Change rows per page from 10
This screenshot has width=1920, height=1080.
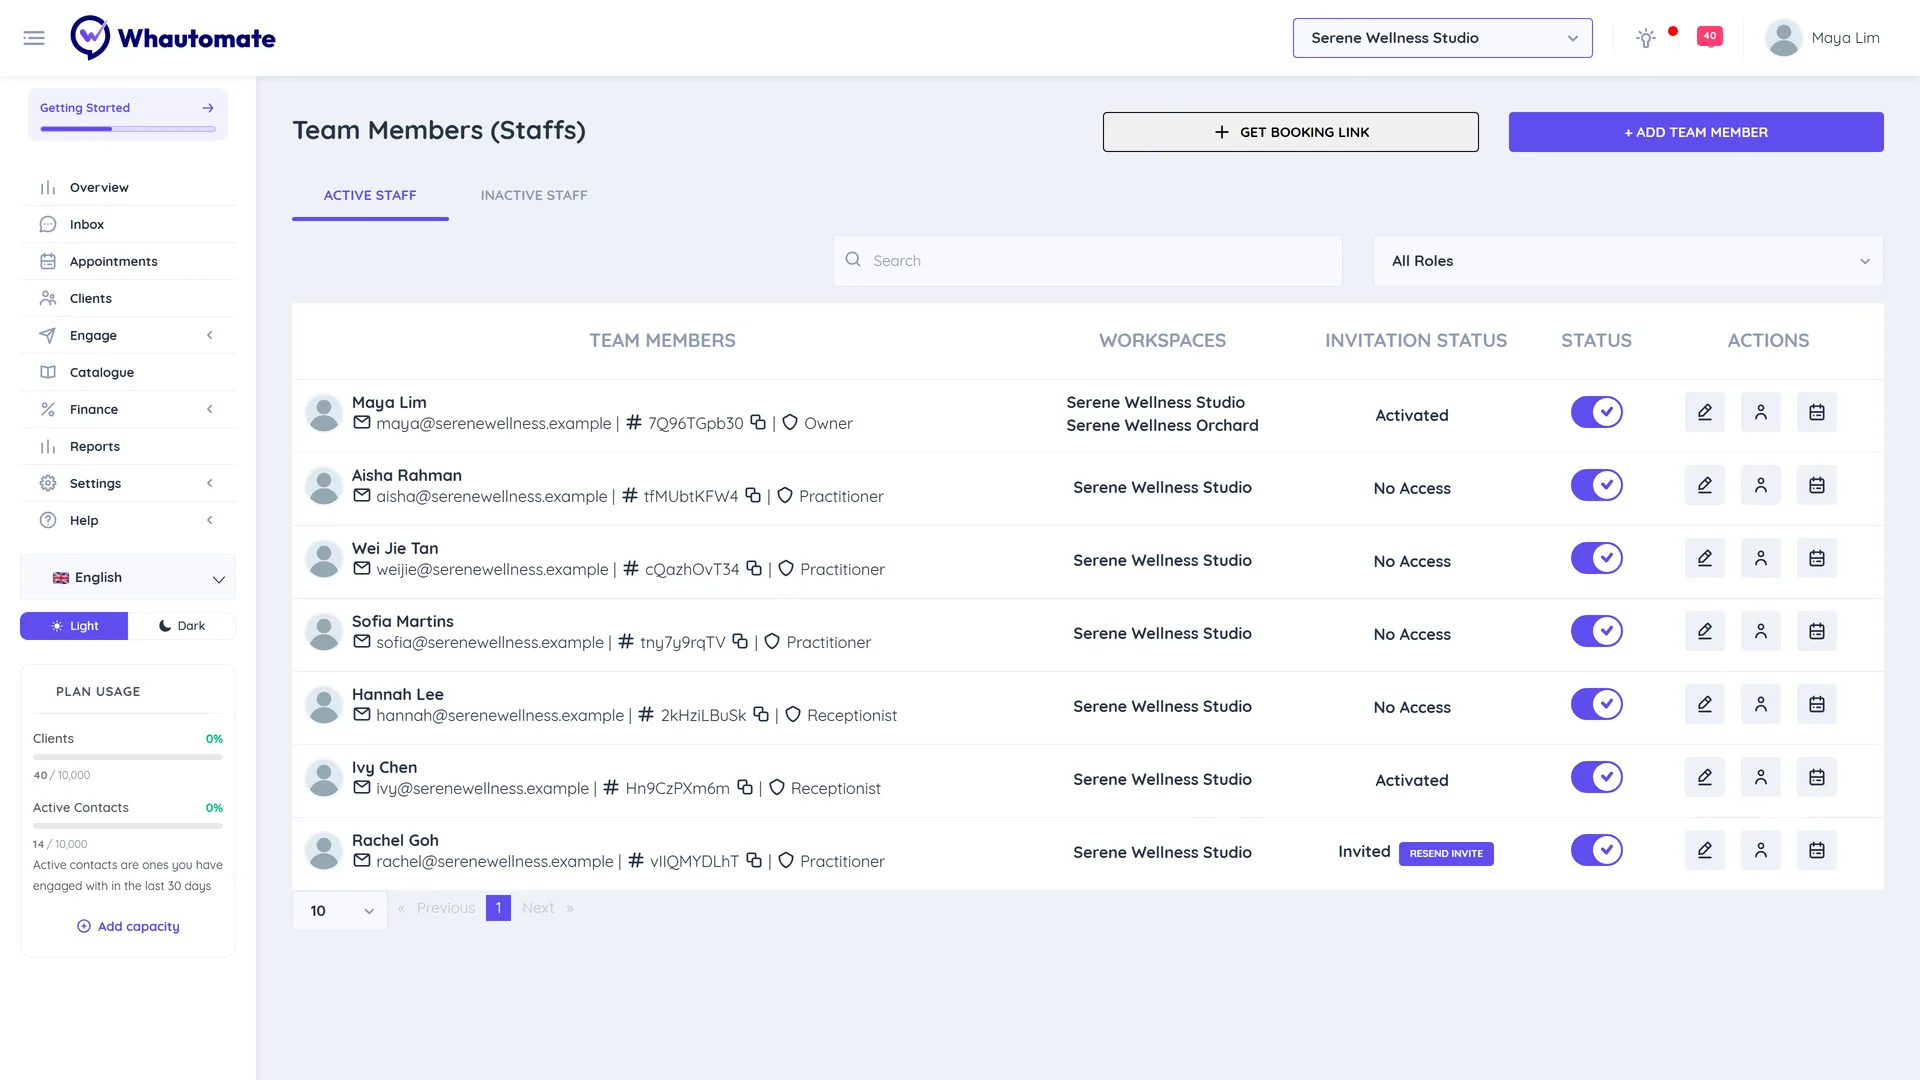point(340,911)
